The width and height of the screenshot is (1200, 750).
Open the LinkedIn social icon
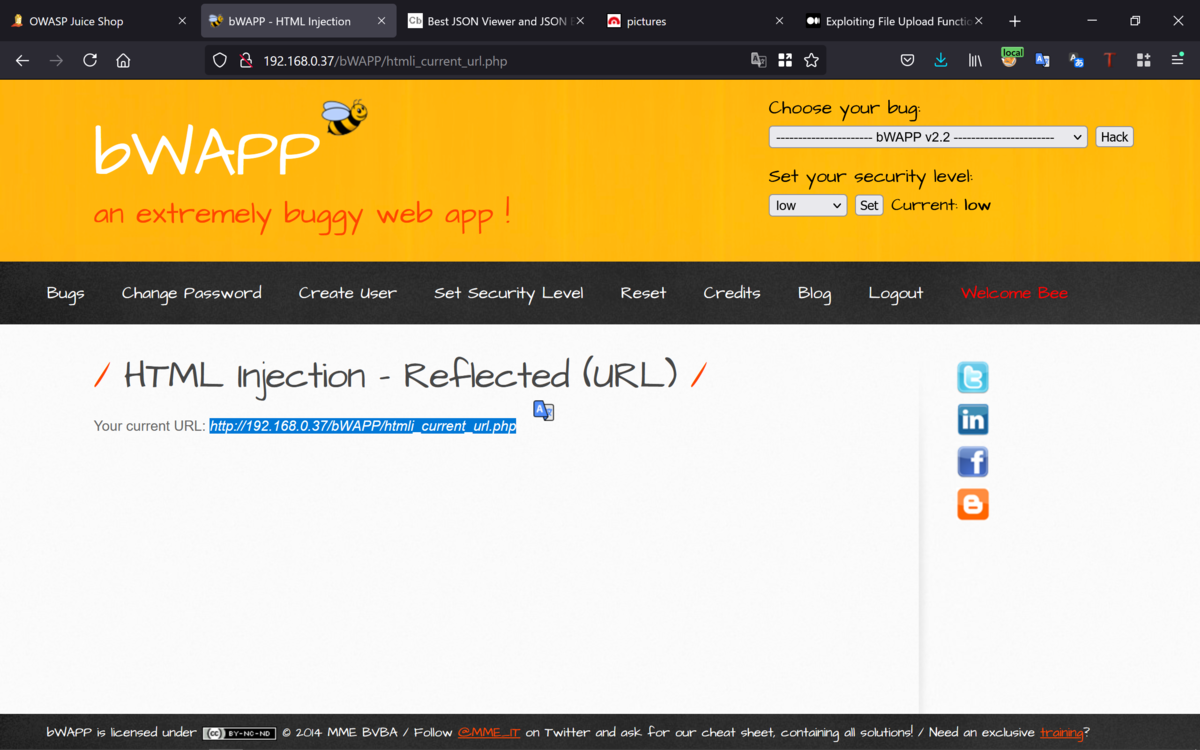(973, 419)
